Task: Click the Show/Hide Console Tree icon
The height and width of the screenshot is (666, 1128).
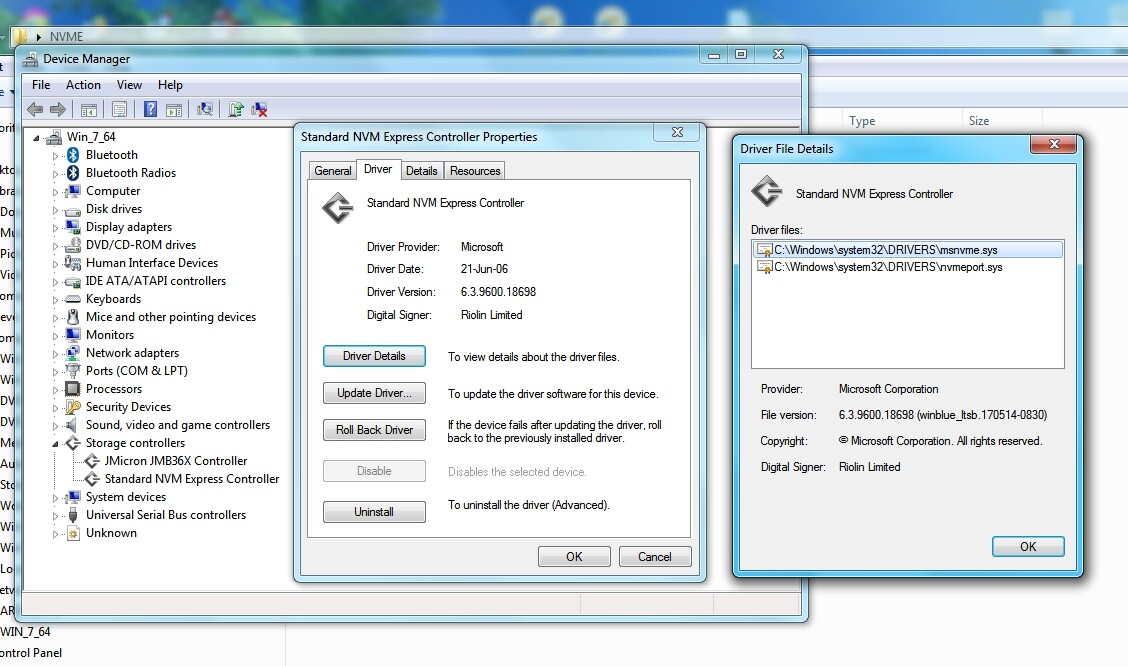Action: pyautogui.click(x=90, y=109)
